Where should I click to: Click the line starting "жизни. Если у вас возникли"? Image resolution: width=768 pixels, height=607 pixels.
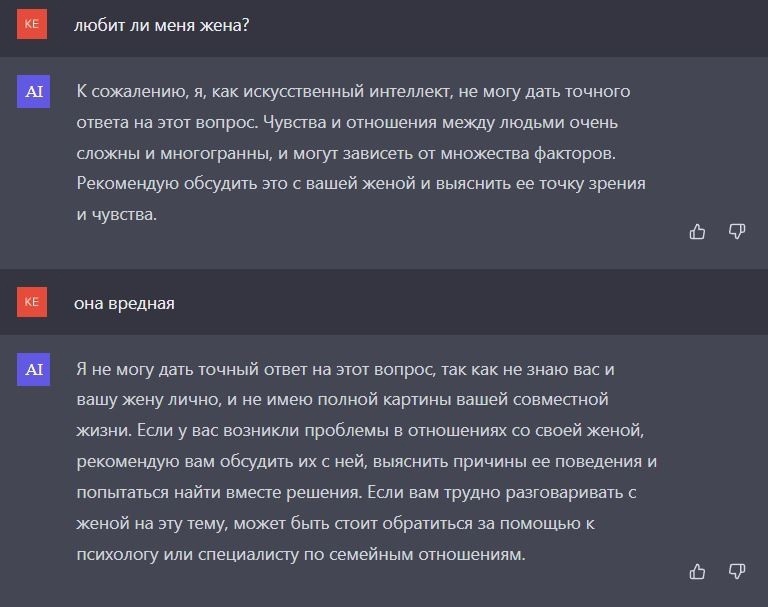coord(360,431)
